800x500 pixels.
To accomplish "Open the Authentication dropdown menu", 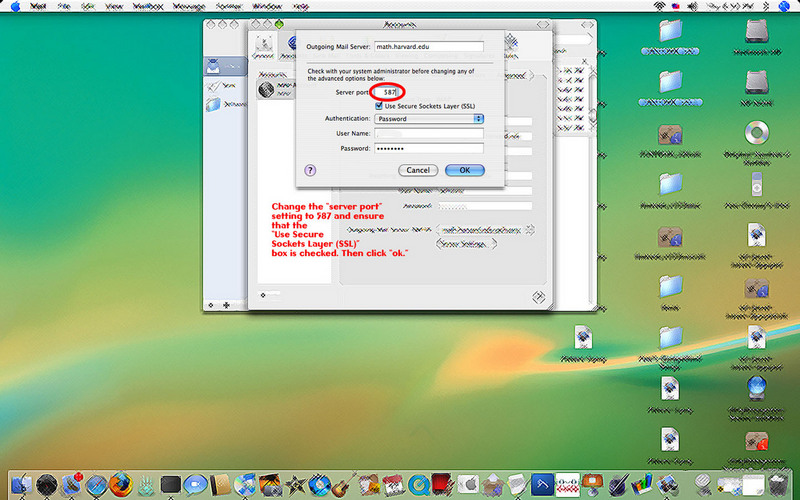I will [x=429, y=118].
